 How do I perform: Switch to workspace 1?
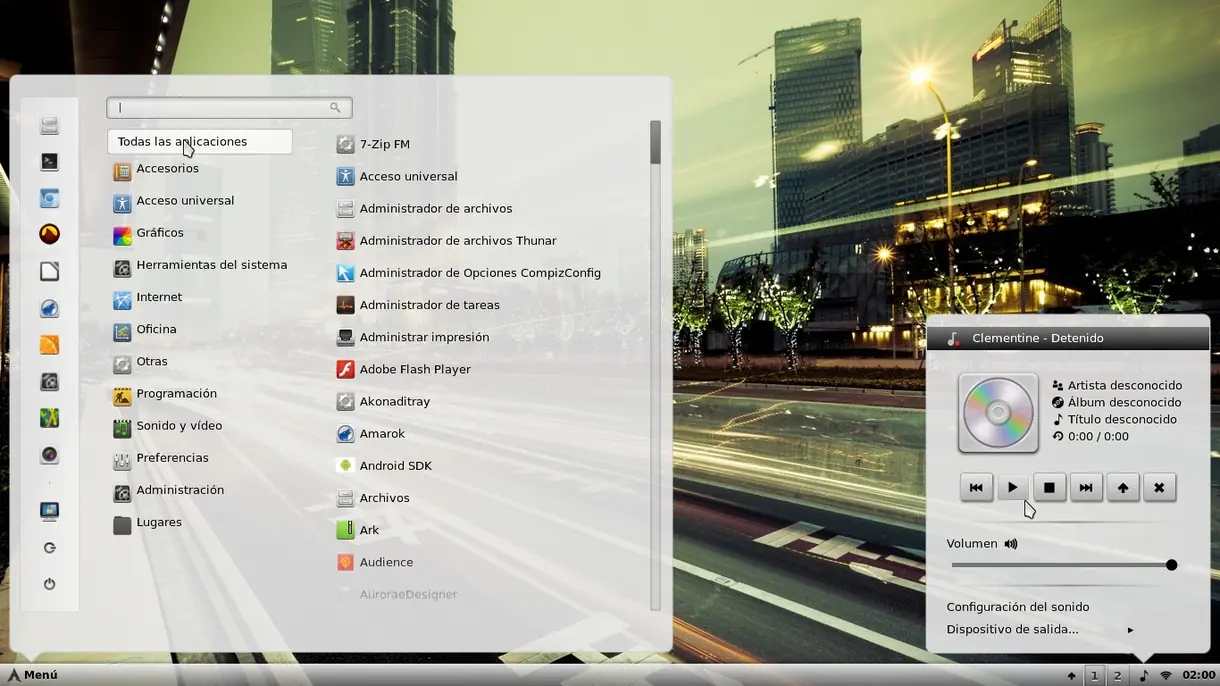tap(1094, 676)
